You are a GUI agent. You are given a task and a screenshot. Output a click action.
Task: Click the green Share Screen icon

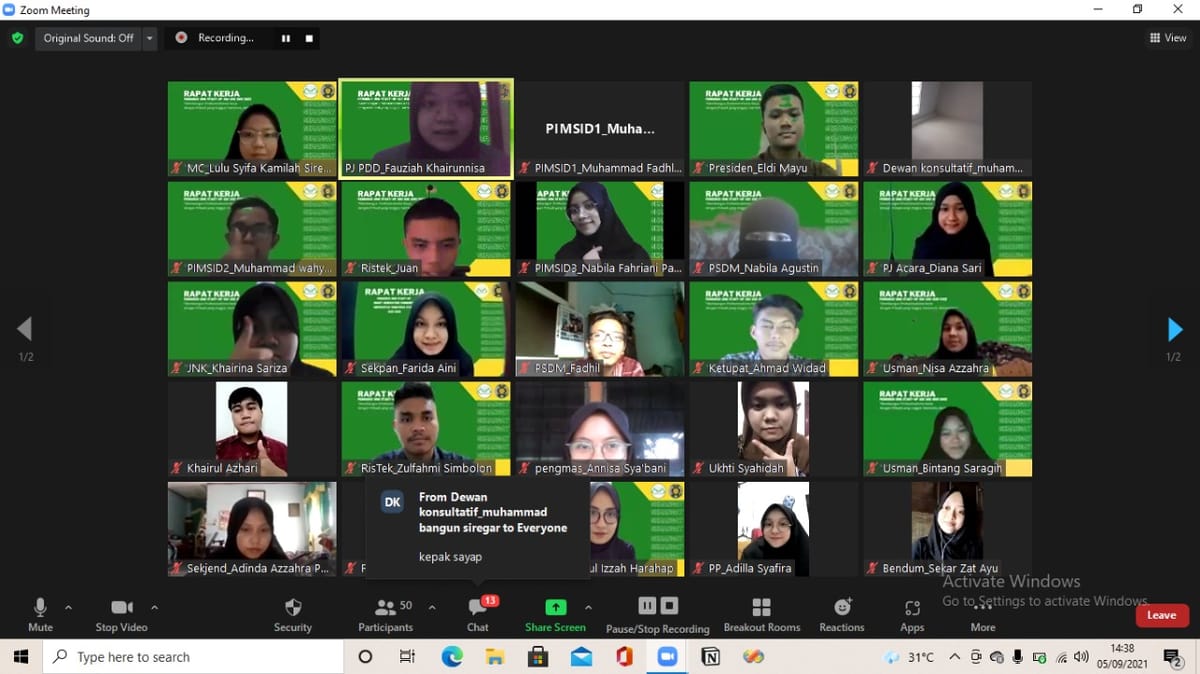pos(555,607)
